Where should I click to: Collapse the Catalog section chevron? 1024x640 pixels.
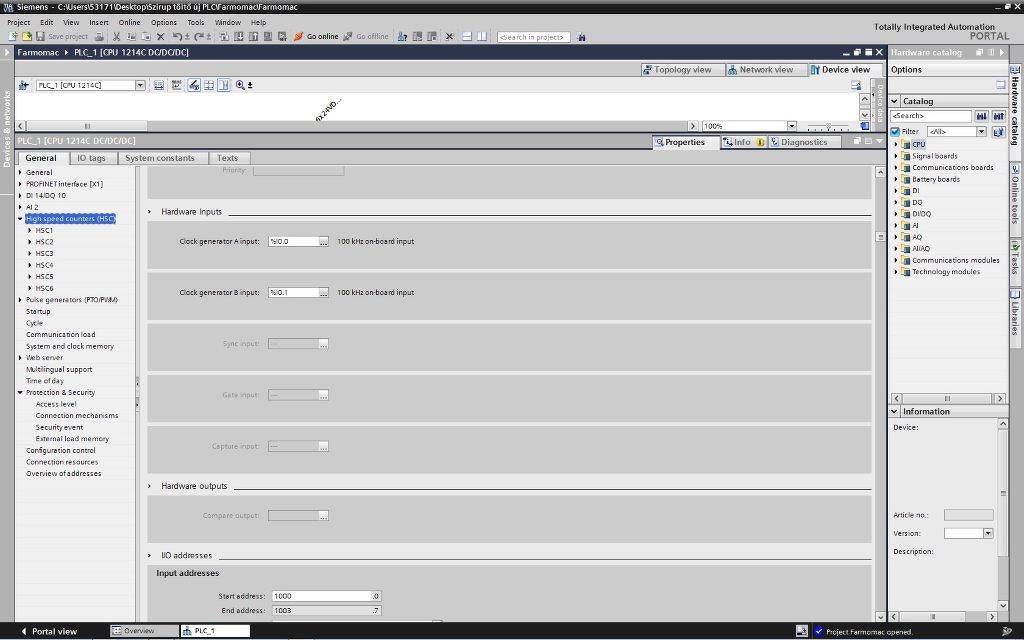pyautogui.click(x=895, y=101)
